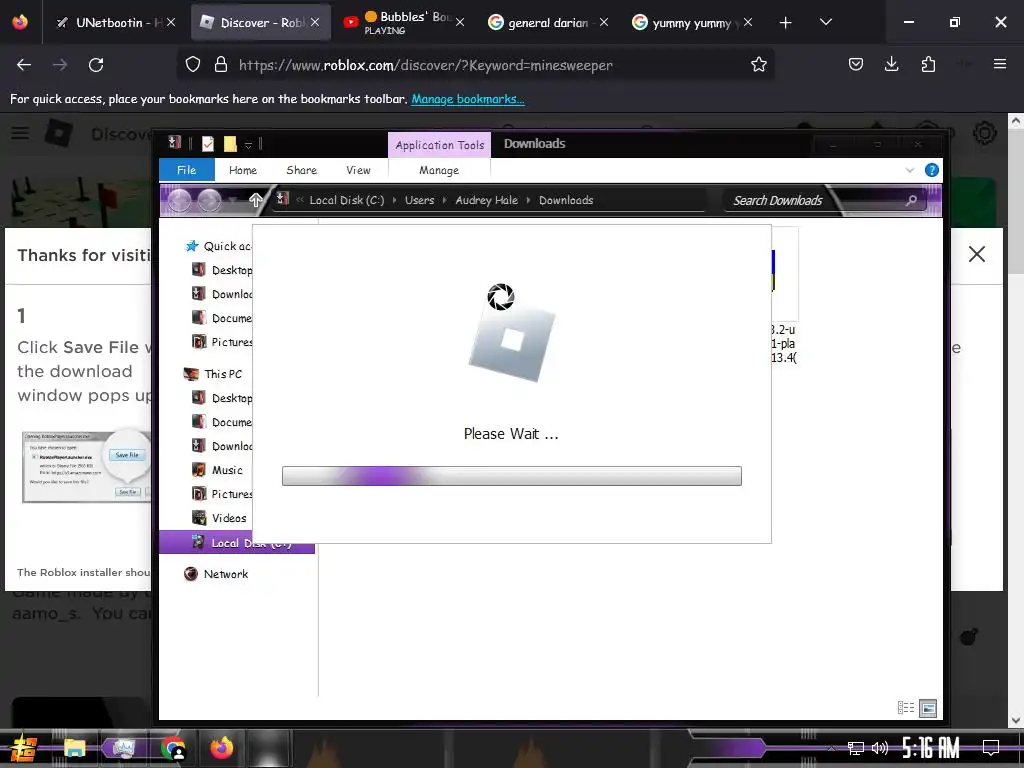The width and height of the screenshot is (1024, 768).
Task: Go back in Explorer navigation
Action: pyautogui.click(x=180, y=200)
